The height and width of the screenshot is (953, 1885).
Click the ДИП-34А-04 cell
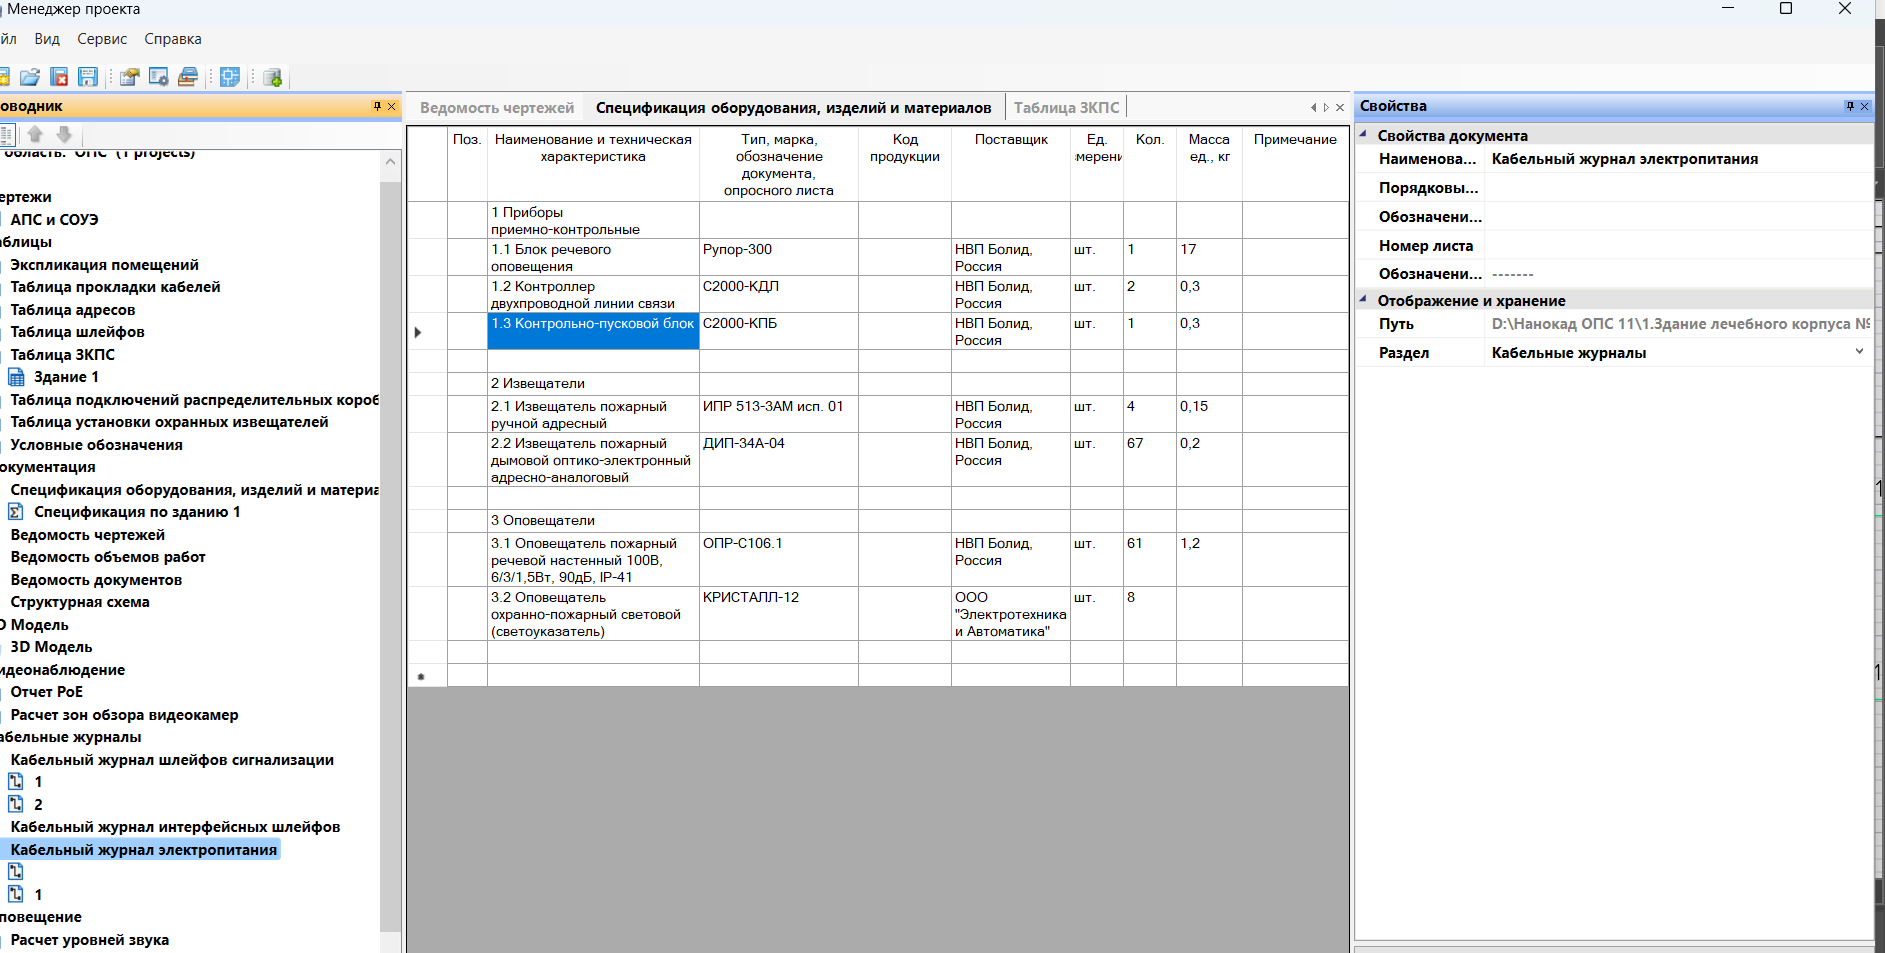778,460
